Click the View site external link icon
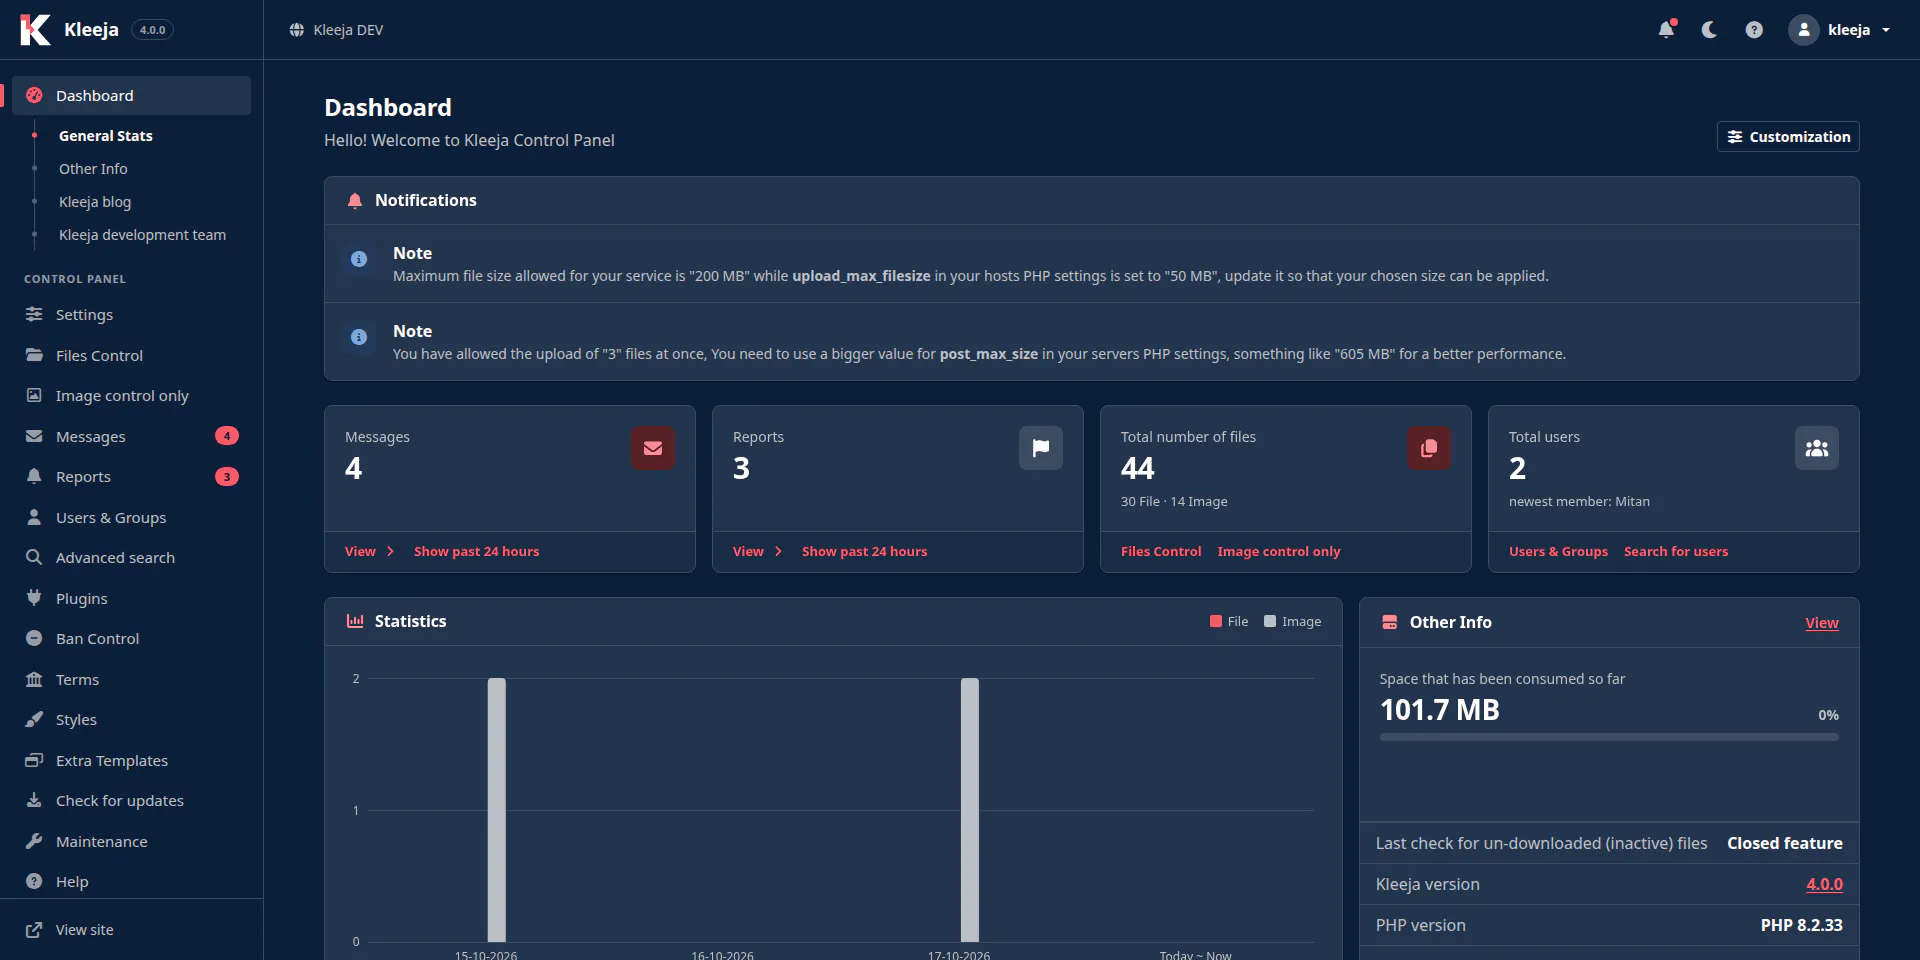 click(x=34, y=930)
